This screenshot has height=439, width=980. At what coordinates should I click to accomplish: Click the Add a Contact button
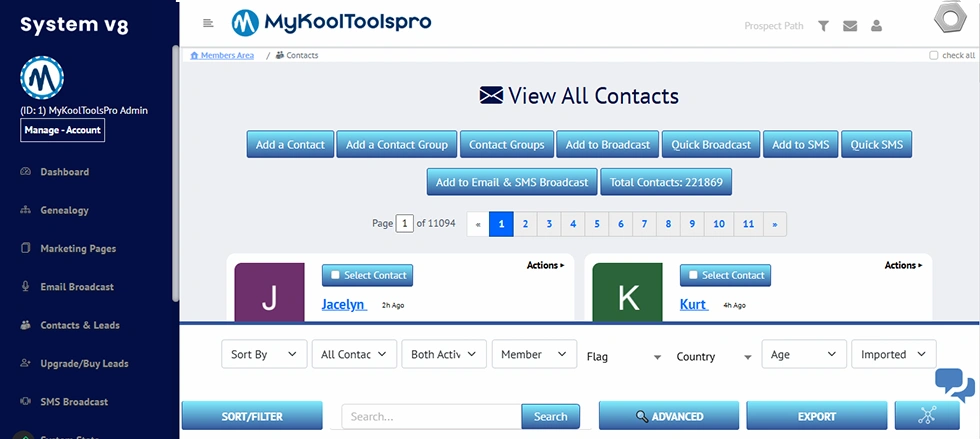290,144
